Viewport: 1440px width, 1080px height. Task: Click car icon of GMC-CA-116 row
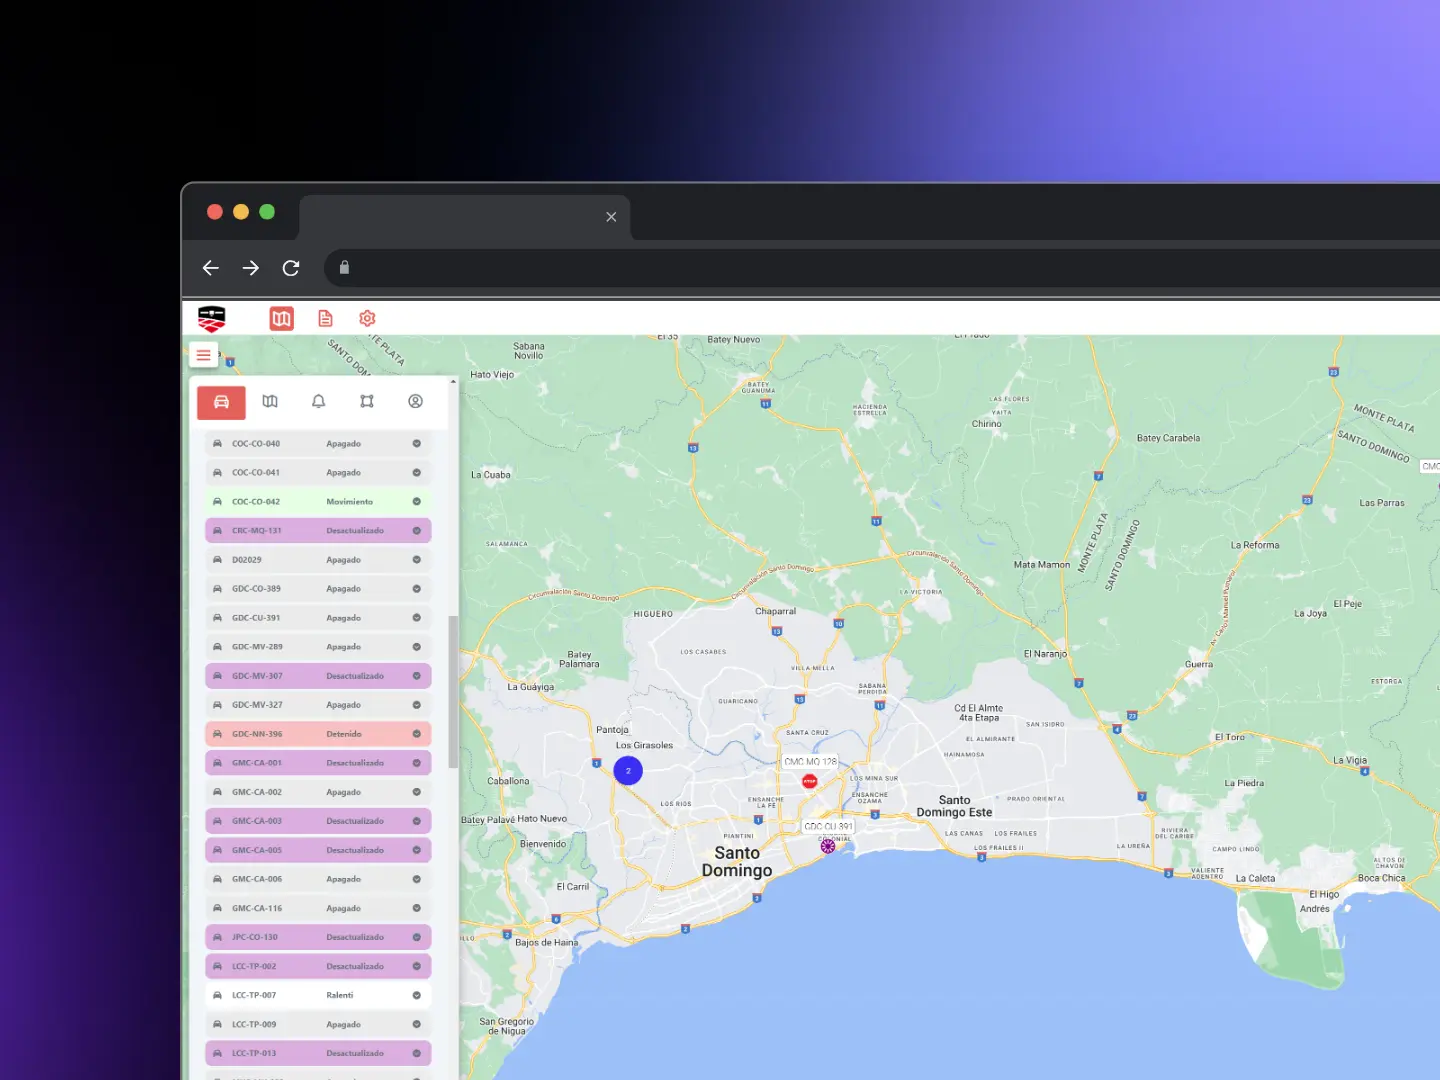point(217,908)
